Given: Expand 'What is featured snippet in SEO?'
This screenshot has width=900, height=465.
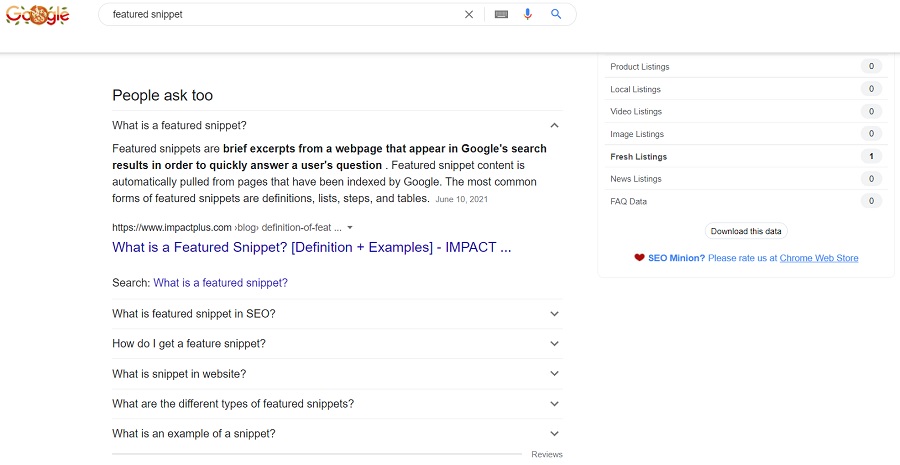Looking at the screenshot, I should (338, 314).
